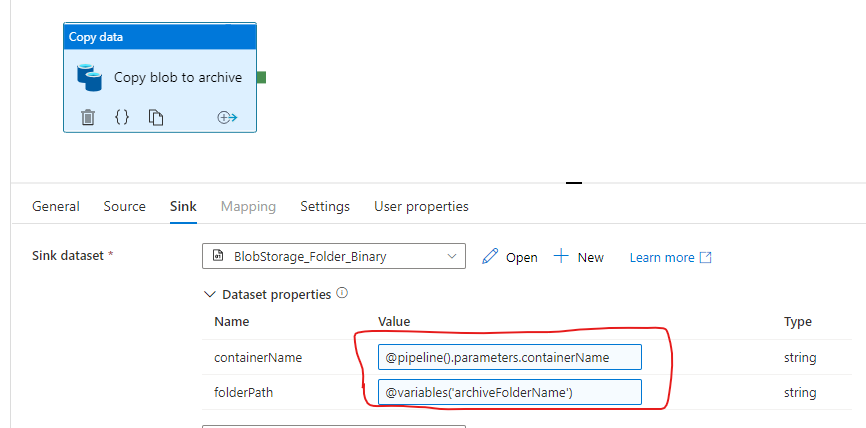Switch to User properties tab
Image resolution: width=866 pixels, height=428 pixels.
421,207
